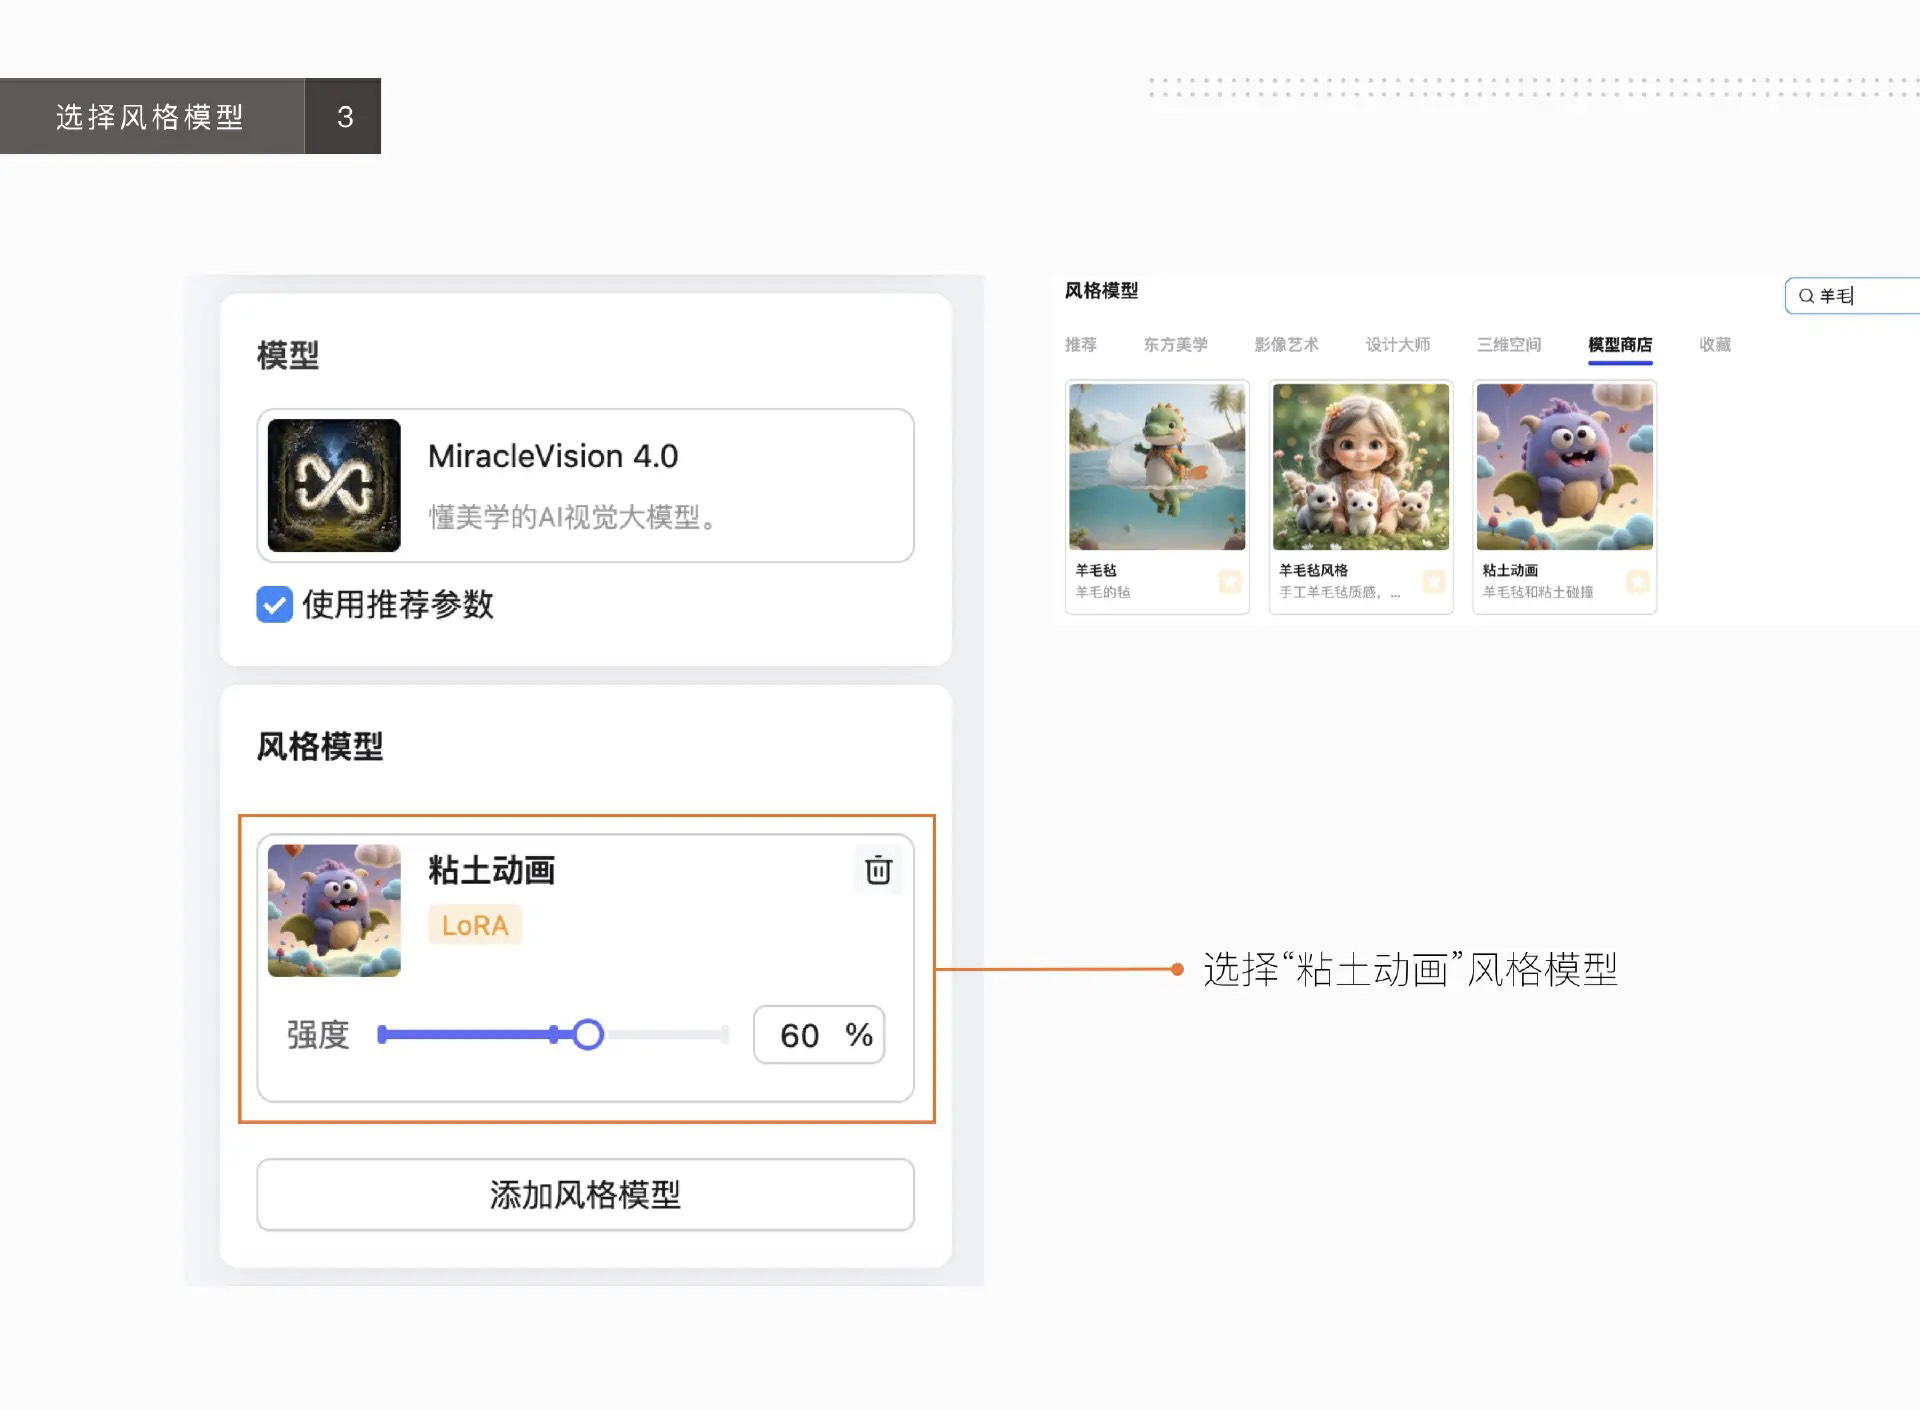
Task: Uncheck 使用推荐参数 recommended parameters
Action: coord(274,605)
